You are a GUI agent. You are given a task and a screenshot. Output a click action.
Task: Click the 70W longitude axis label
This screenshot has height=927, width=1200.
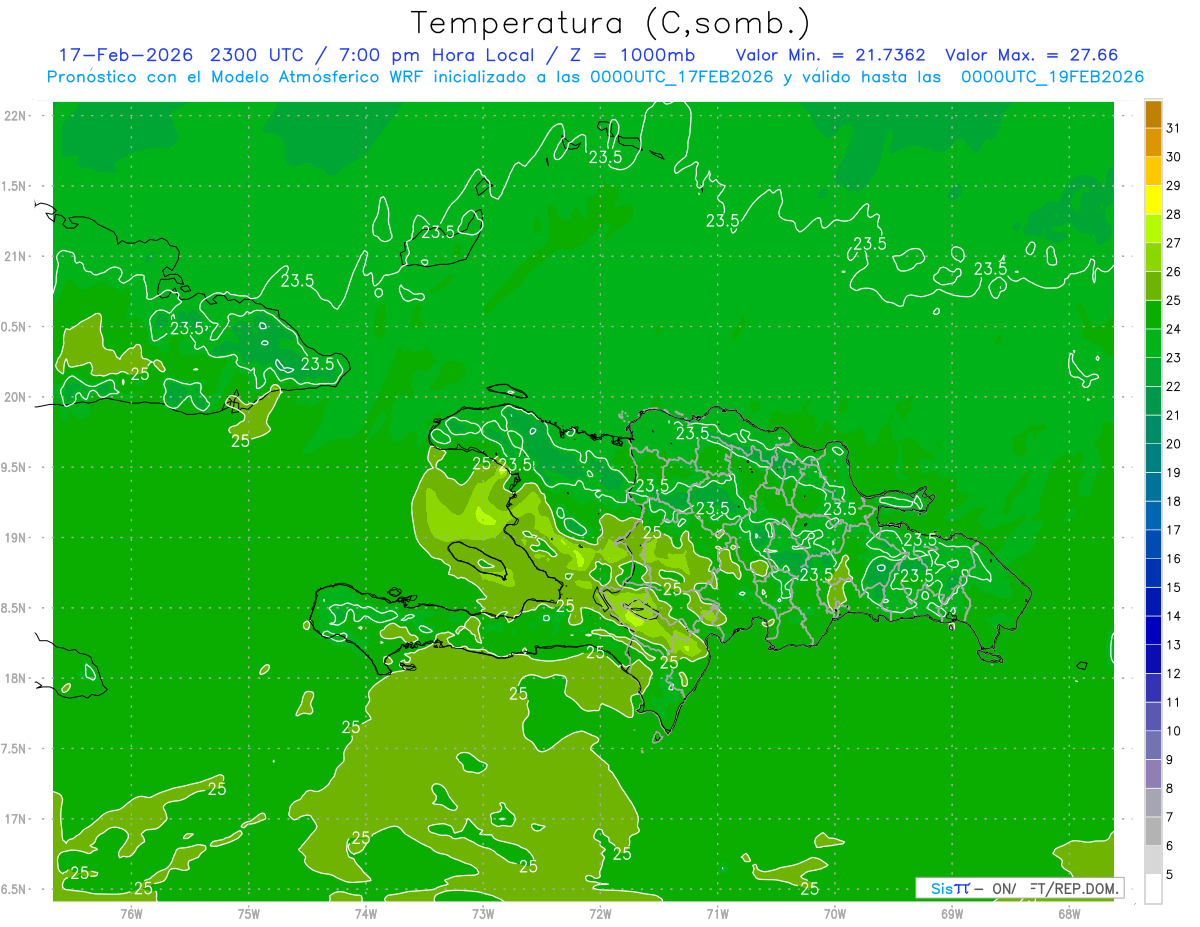(835, 914)
